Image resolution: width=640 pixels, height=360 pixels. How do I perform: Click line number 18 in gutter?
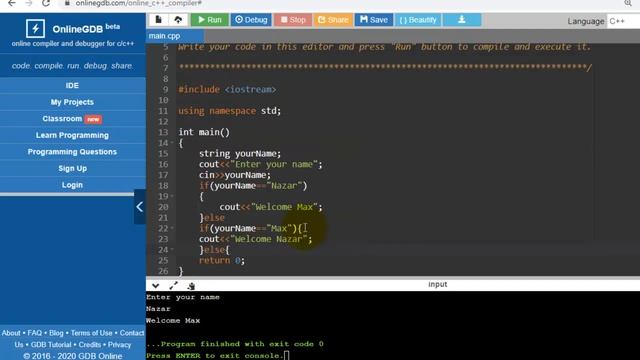163,186
